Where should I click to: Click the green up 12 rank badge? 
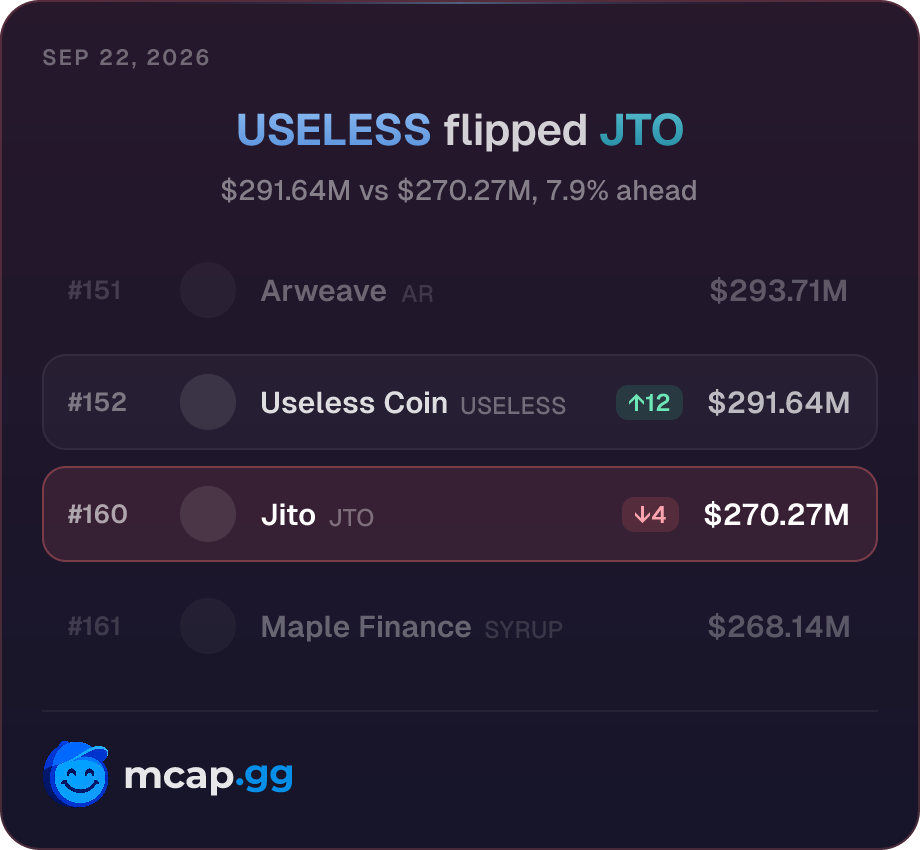pos(649,402)
